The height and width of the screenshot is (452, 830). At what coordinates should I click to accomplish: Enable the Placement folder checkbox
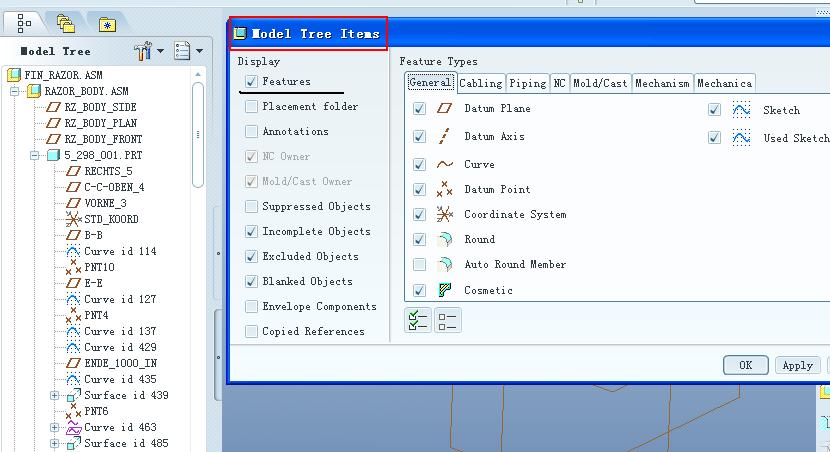[x=251, y=106]
